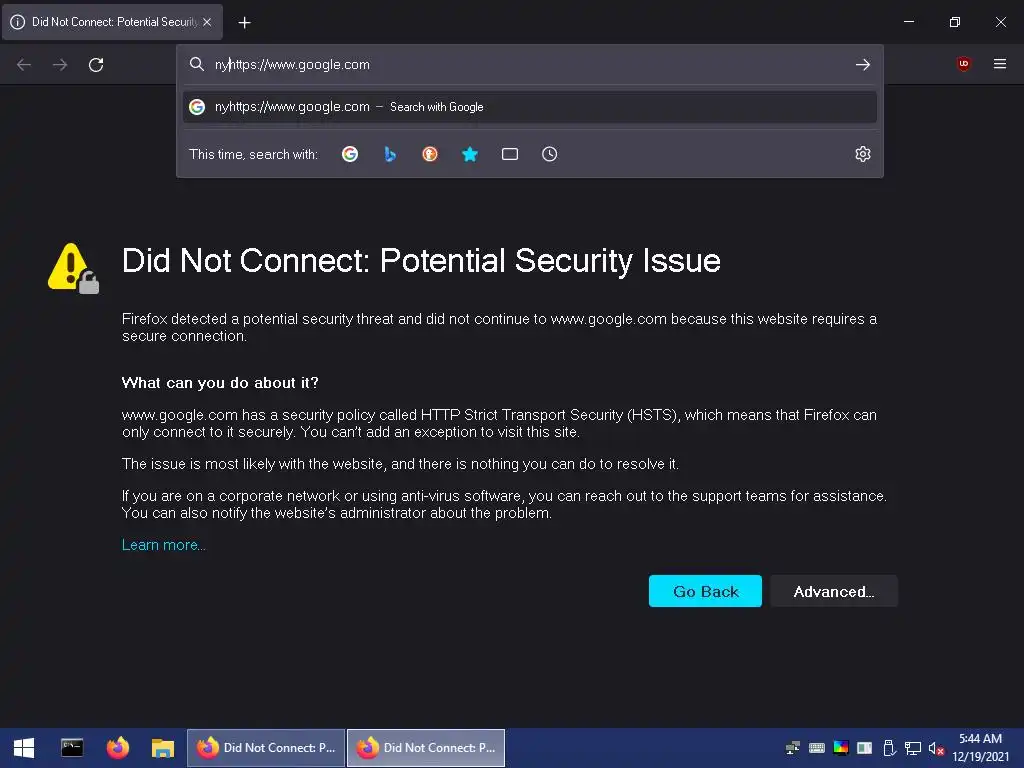This screenshot has height=768, width=1024.
Task: Search with DuckDuckGo one-off icon
Action: [x=430, y=154]
